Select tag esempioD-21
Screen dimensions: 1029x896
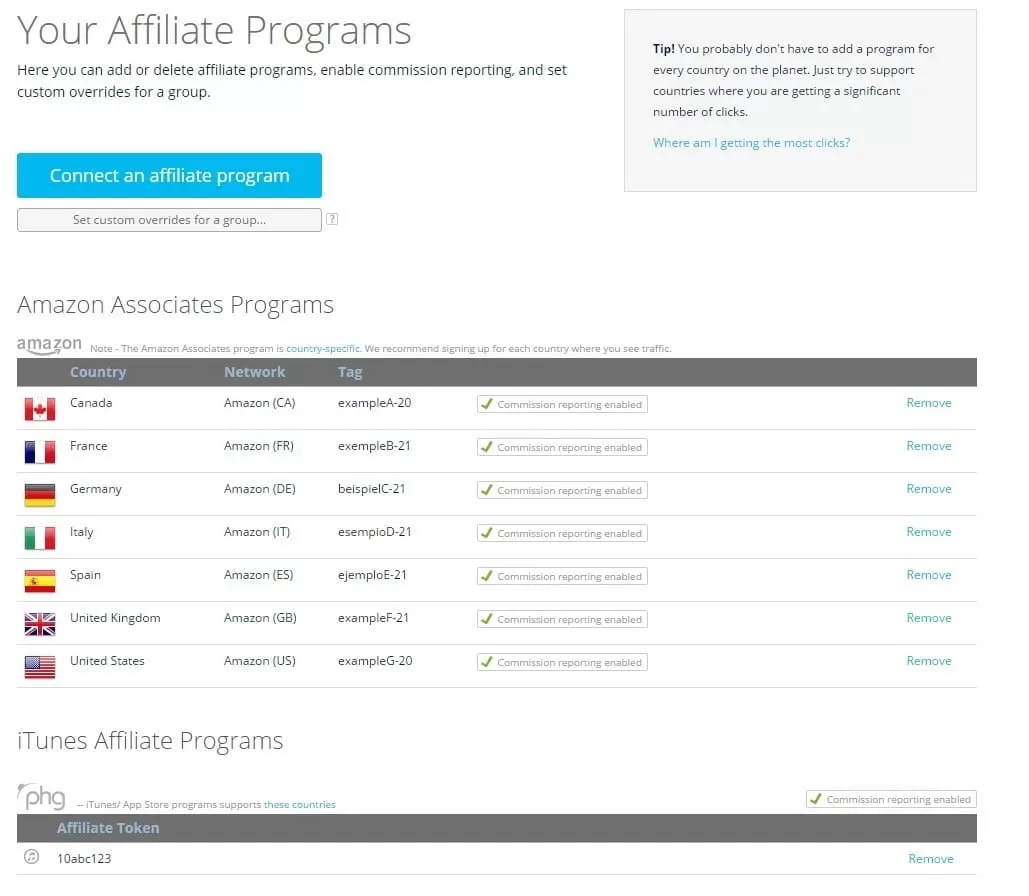coord(374,532)
